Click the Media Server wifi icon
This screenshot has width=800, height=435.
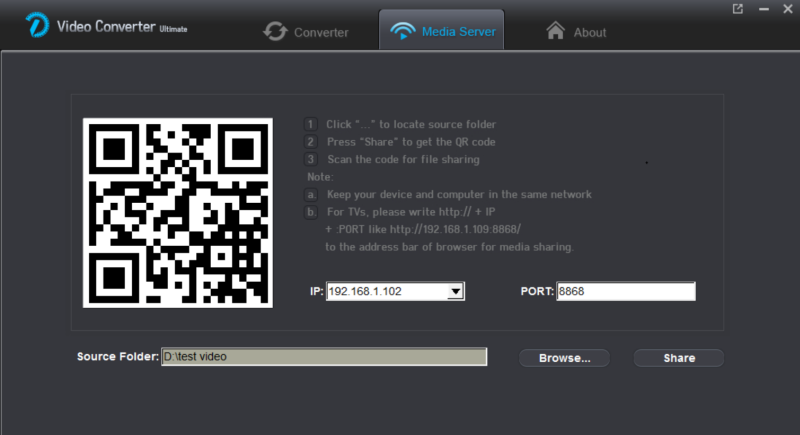403,31
